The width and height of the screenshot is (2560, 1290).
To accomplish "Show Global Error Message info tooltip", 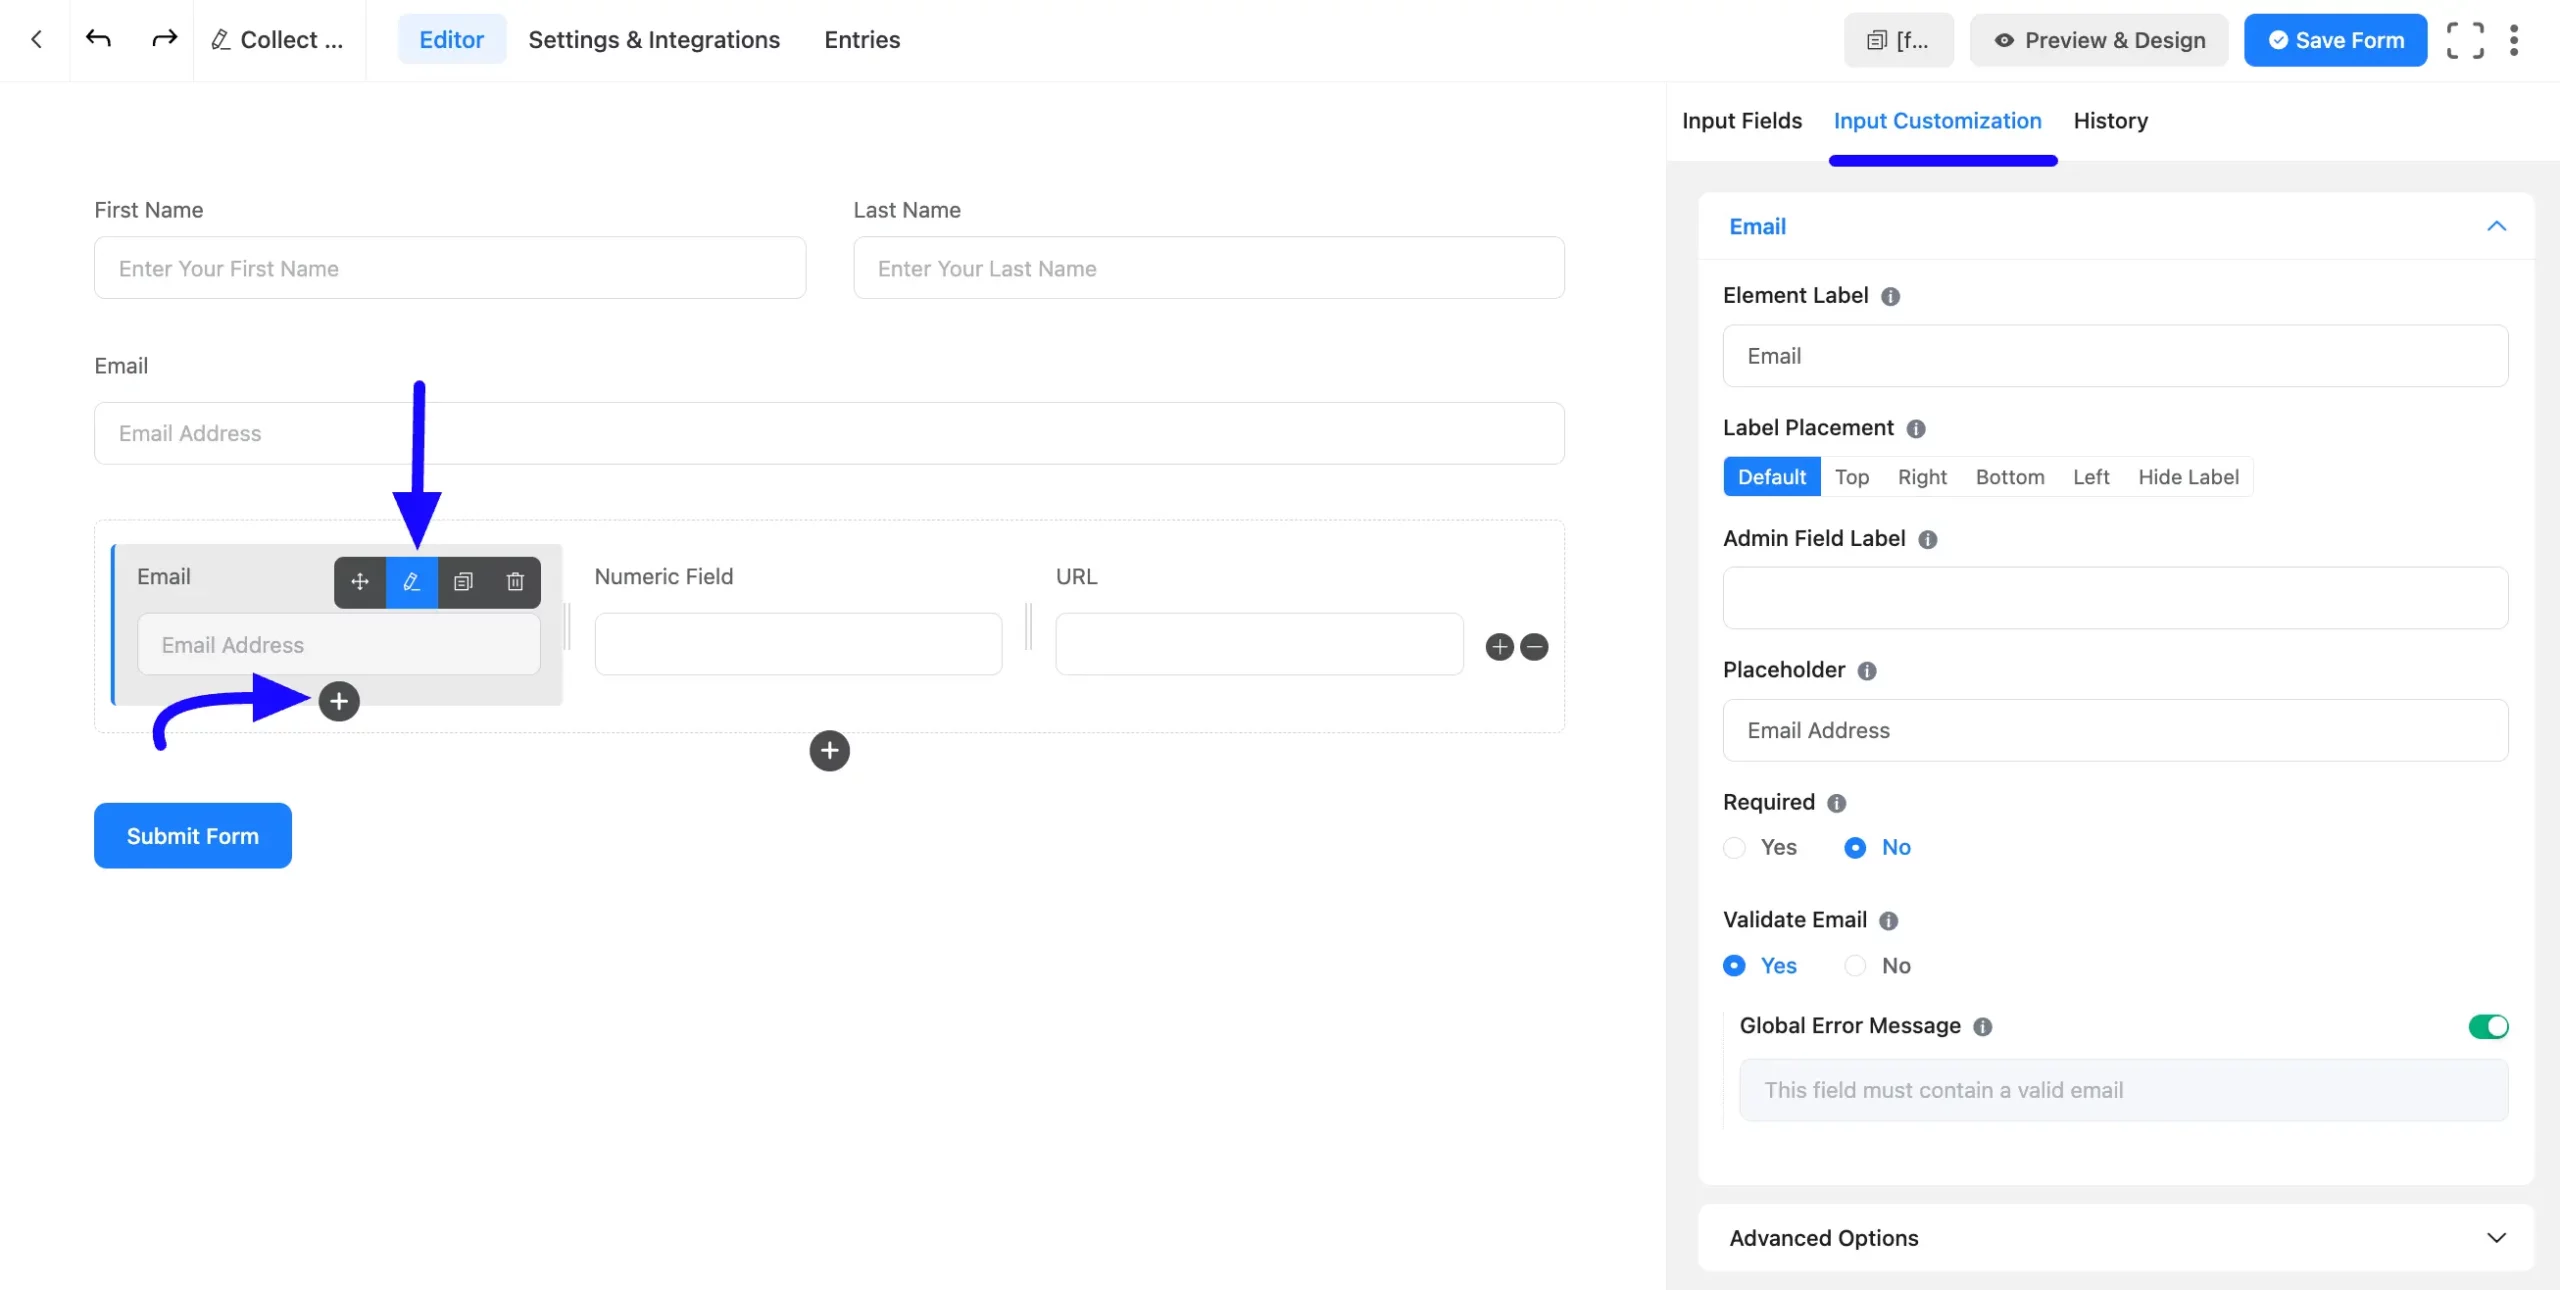I will pos(1983,1027).
